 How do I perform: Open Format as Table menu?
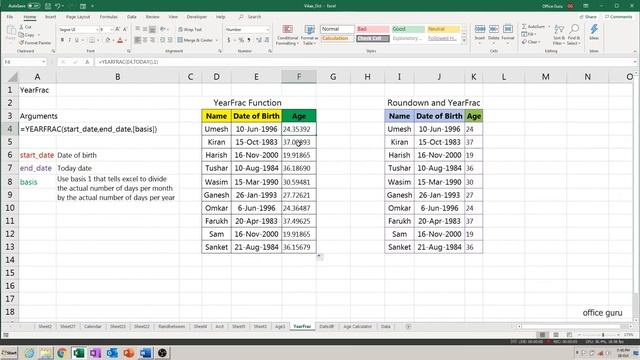coord(309,35)
